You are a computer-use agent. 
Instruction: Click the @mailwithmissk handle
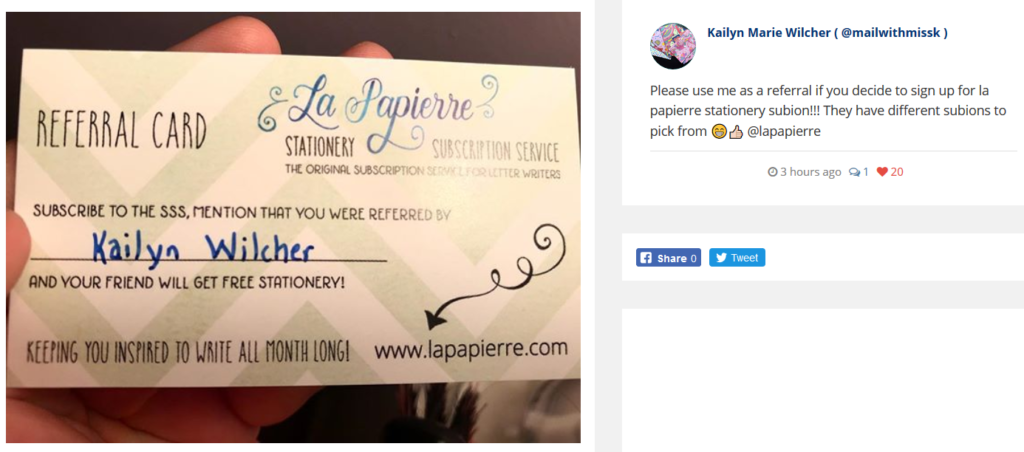893,33
